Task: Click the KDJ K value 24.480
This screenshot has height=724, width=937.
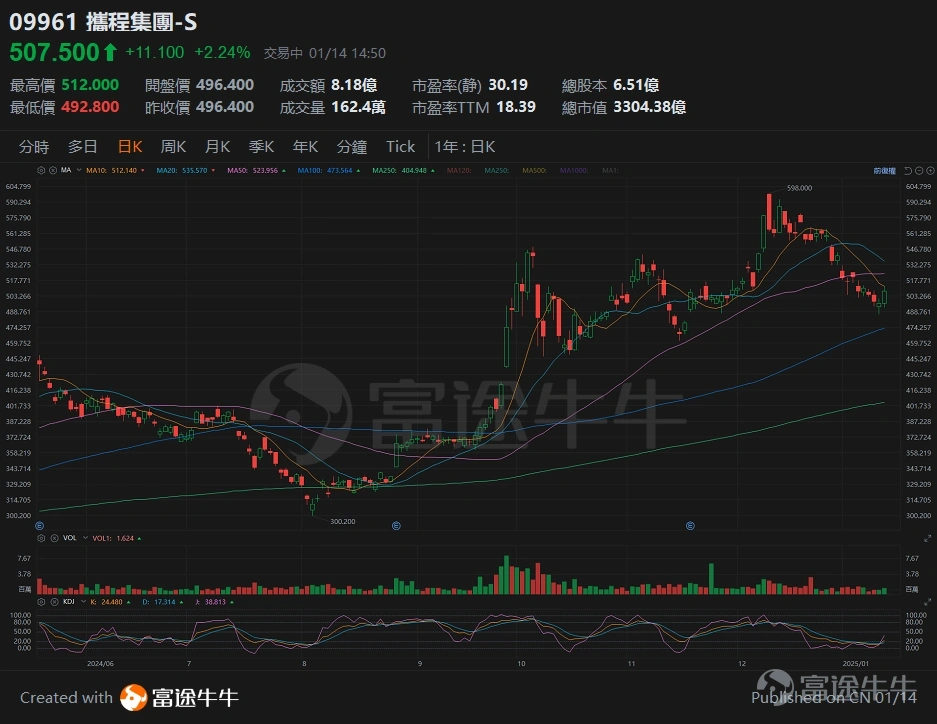Action: tap(110, 602)
